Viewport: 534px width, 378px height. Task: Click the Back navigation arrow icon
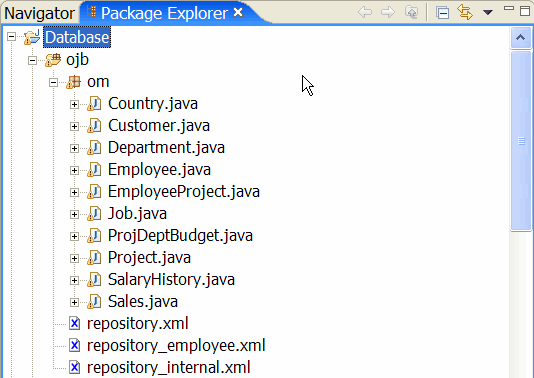pyautogui.click(x=365, y=13)
